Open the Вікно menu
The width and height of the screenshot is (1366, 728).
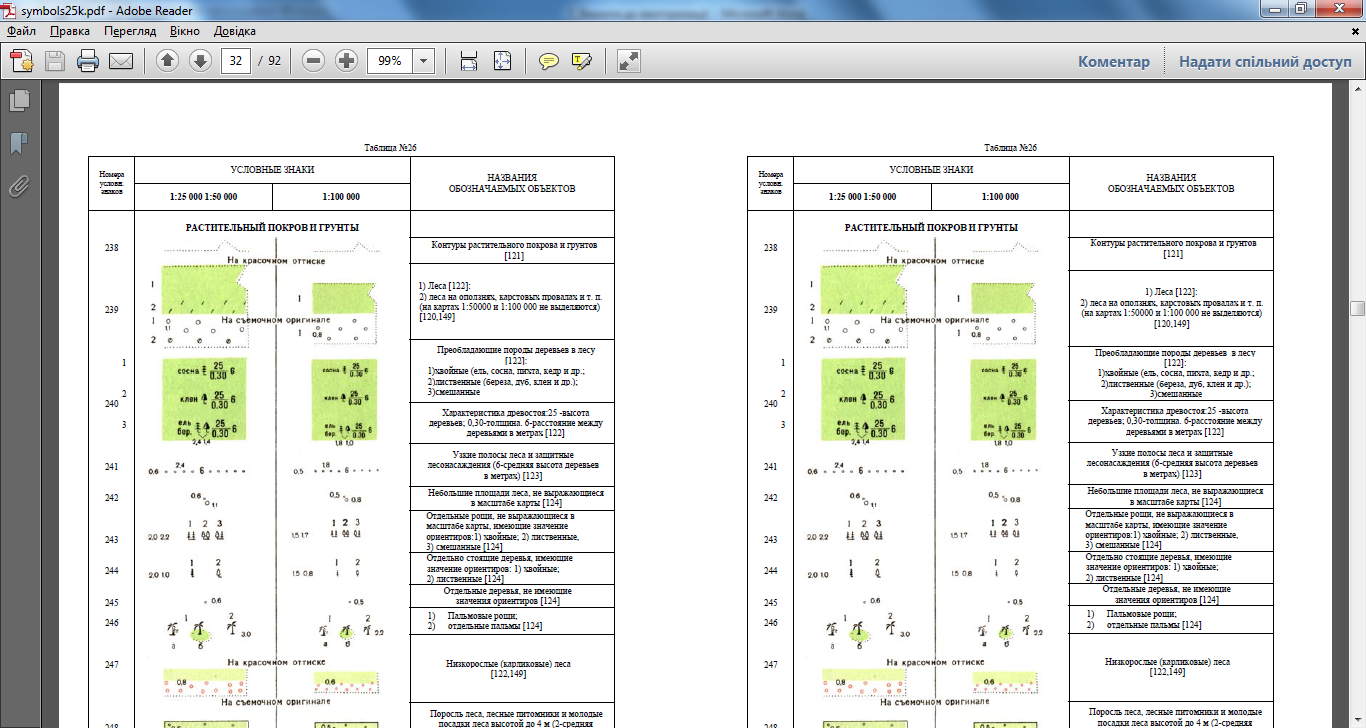pos(185,31)
